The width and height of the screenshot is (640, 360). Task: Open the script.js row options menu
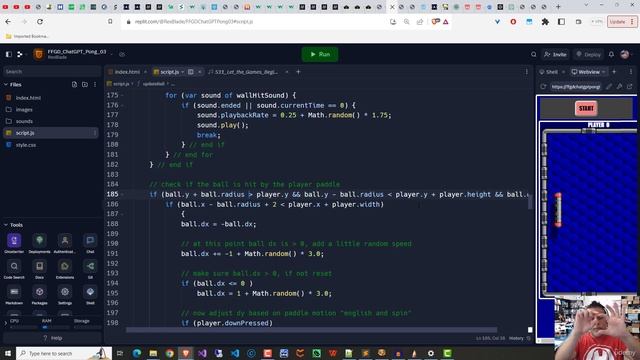pyautogui.click(x=95, y=133)
